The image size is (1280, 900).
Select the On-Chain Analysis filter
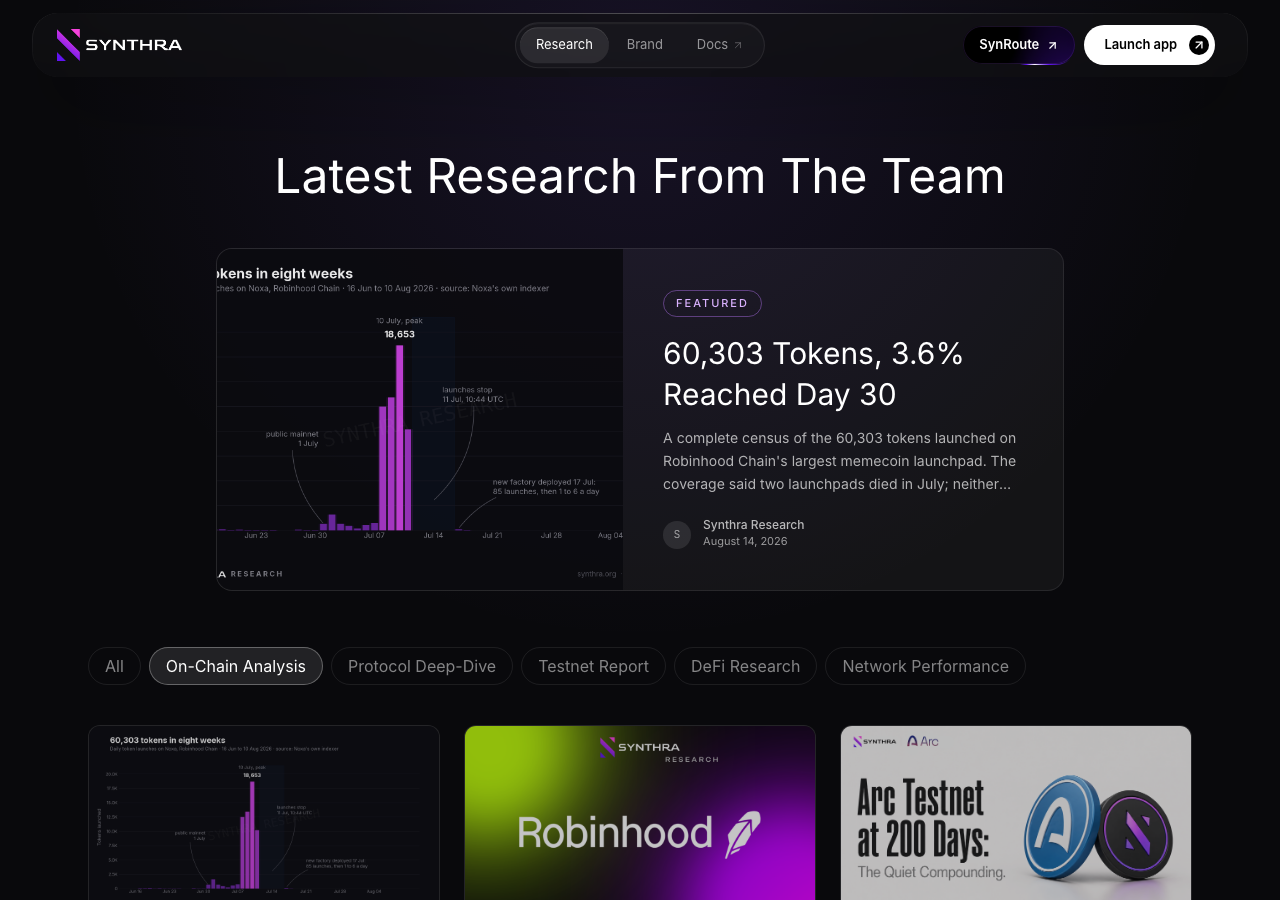click(x=236, y=666)
